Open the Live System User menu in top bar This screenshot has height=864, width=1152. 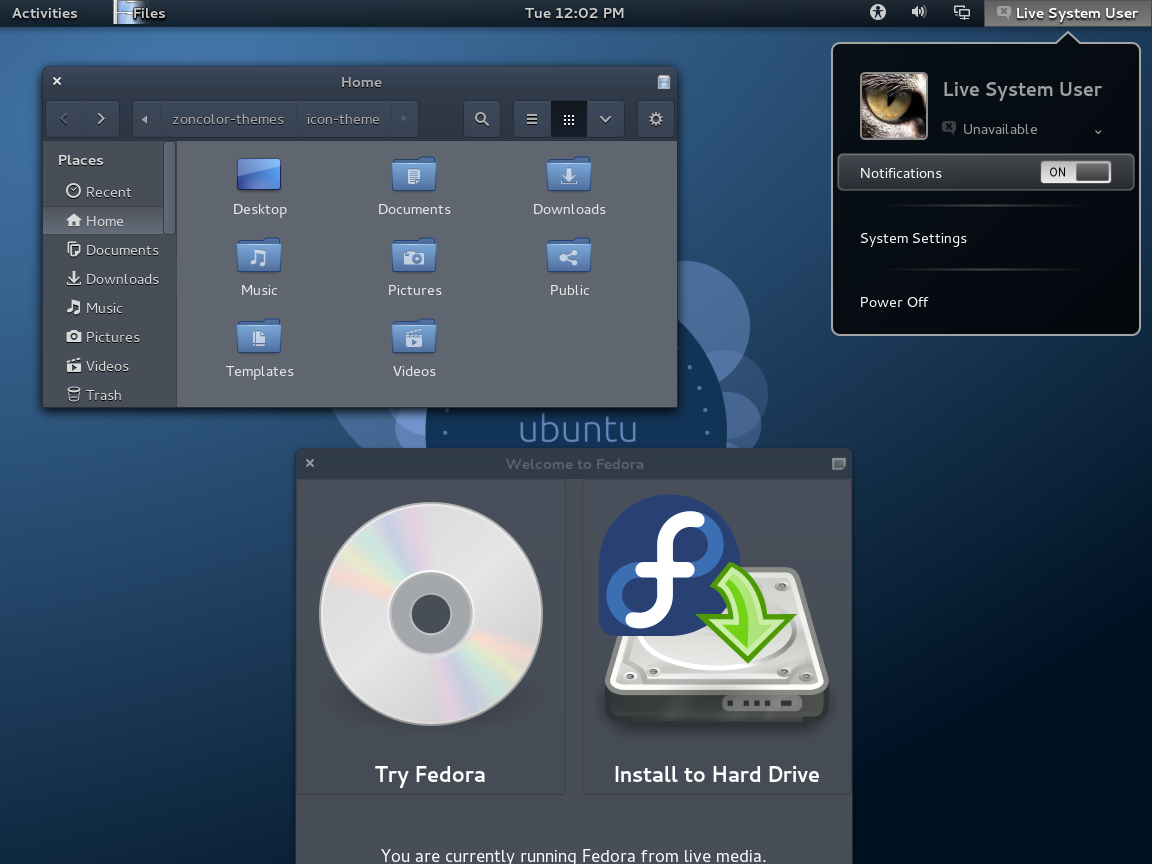pyautogui.click(x=1068, y=13)
